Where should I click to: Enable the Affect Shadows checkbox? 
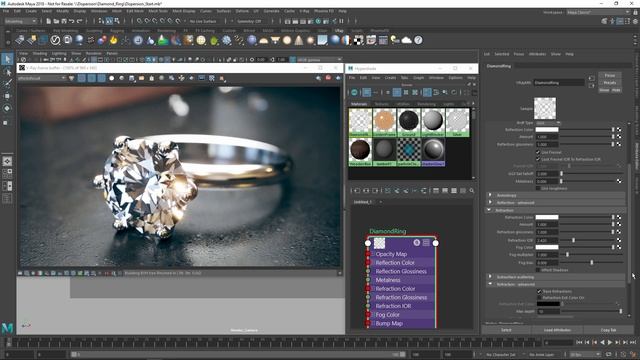[x=538, y=270]
